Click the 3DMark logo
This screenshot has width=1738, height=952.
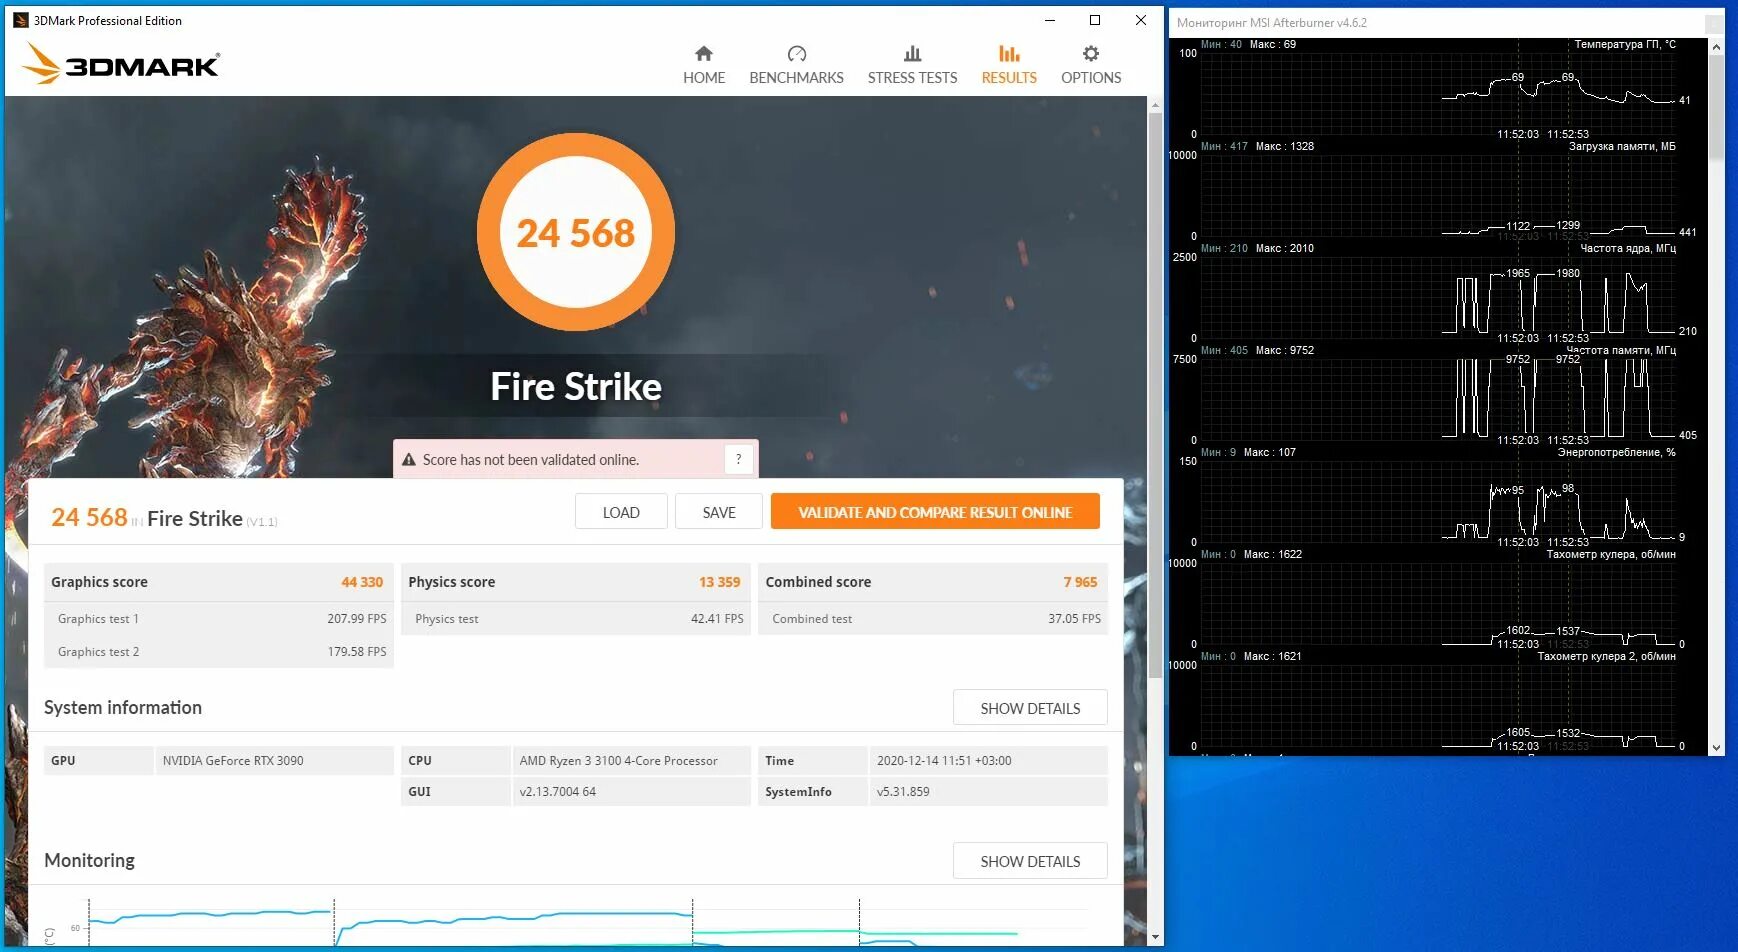[121, 63]
